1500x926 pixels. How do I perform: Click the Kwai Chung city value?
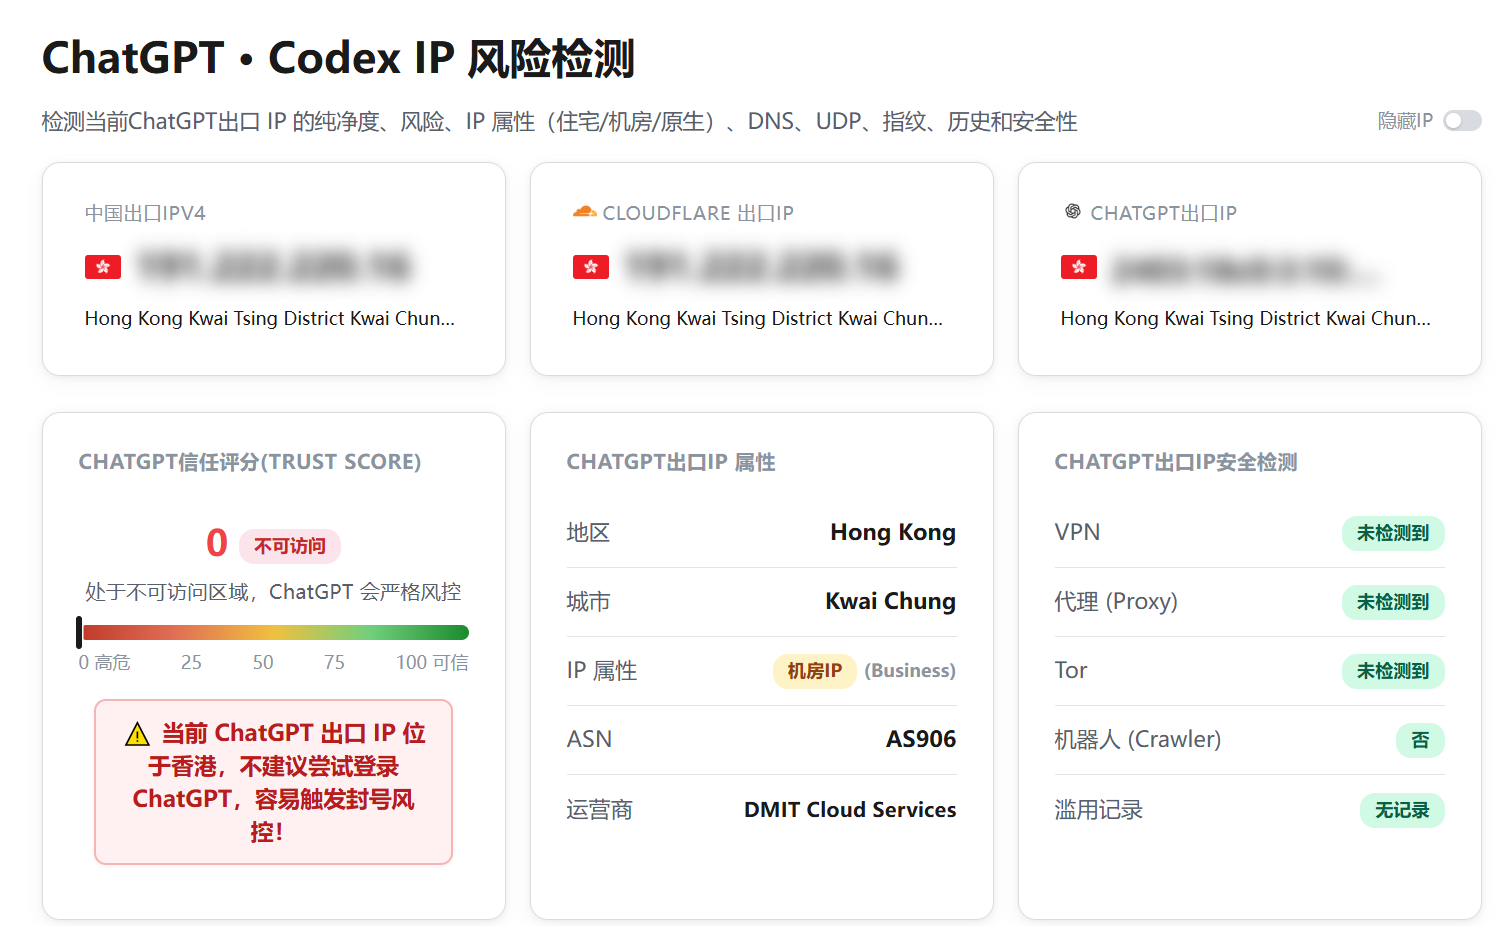click(891, 601)
